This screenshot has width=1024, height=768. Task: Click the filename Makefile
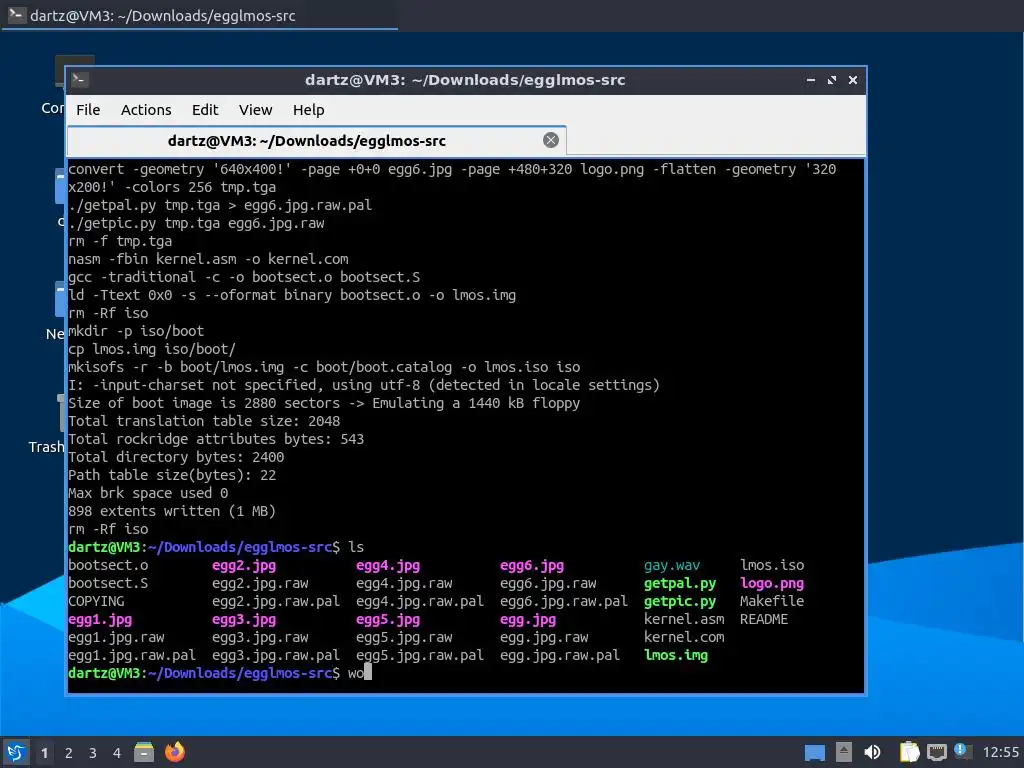pos(772,601)
